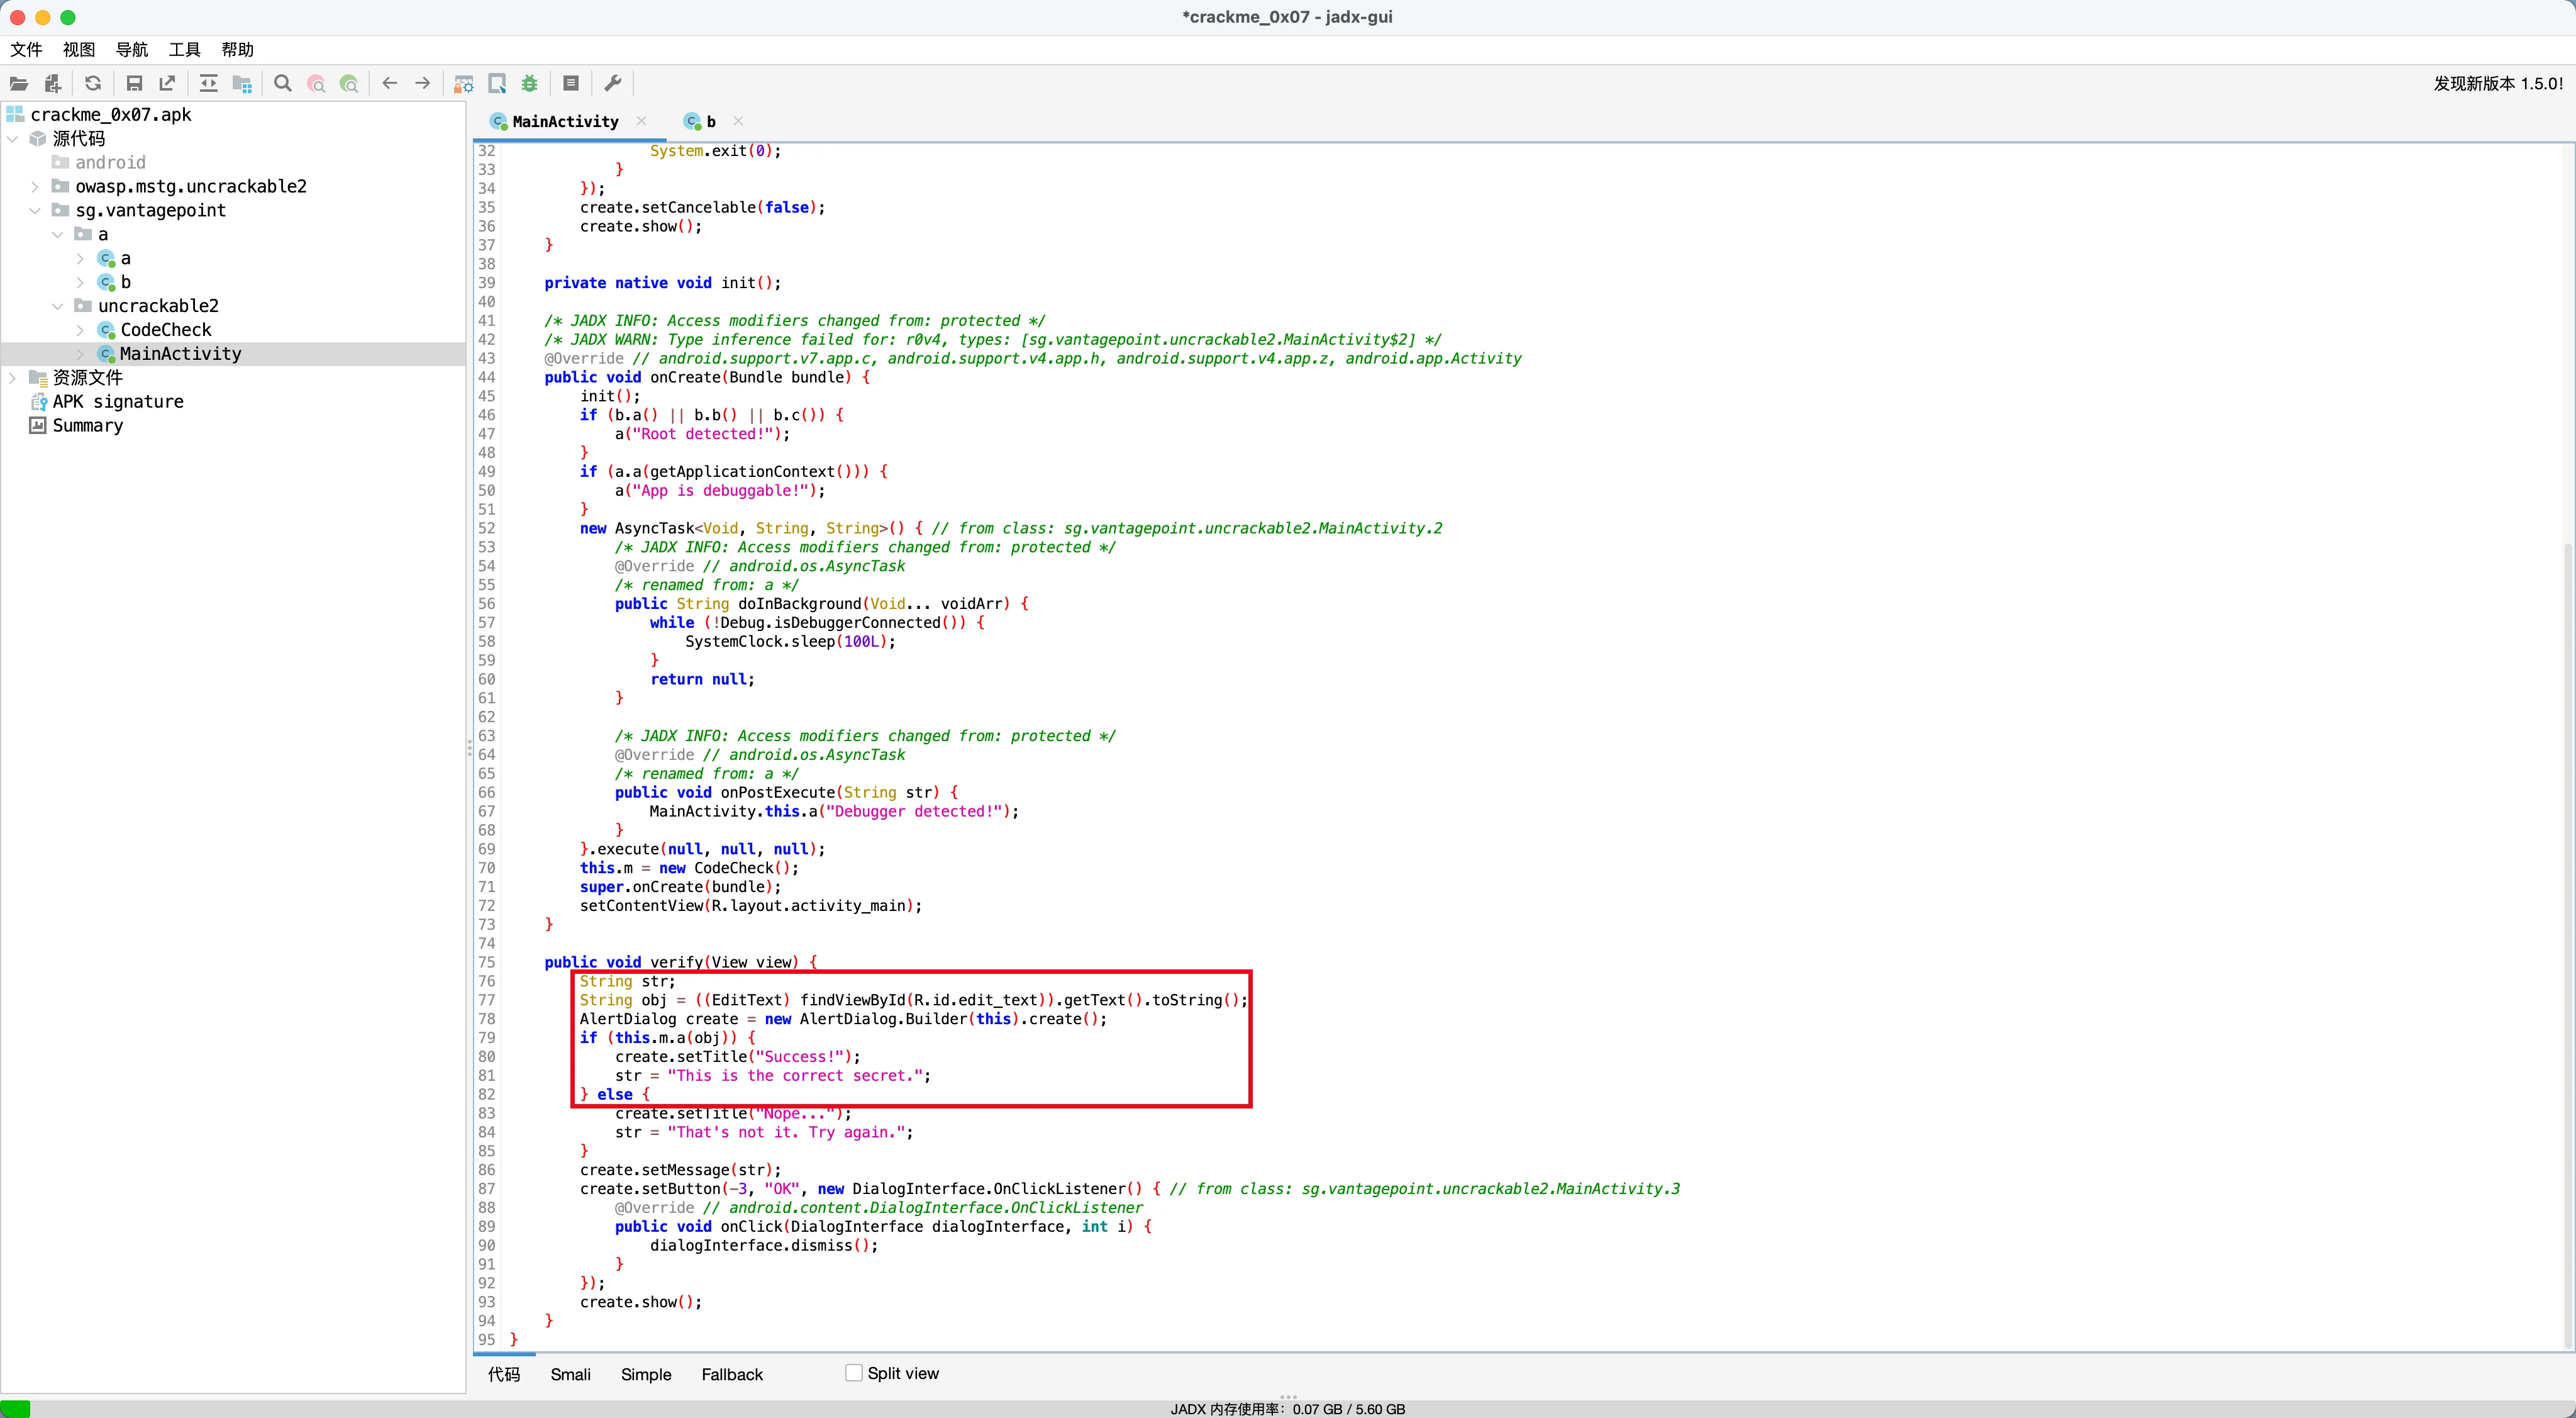Expand the 资源文件 resources node
The height and width of the screenshot is (1418, 2576).
pyautogui.click(x=13, y=378)
